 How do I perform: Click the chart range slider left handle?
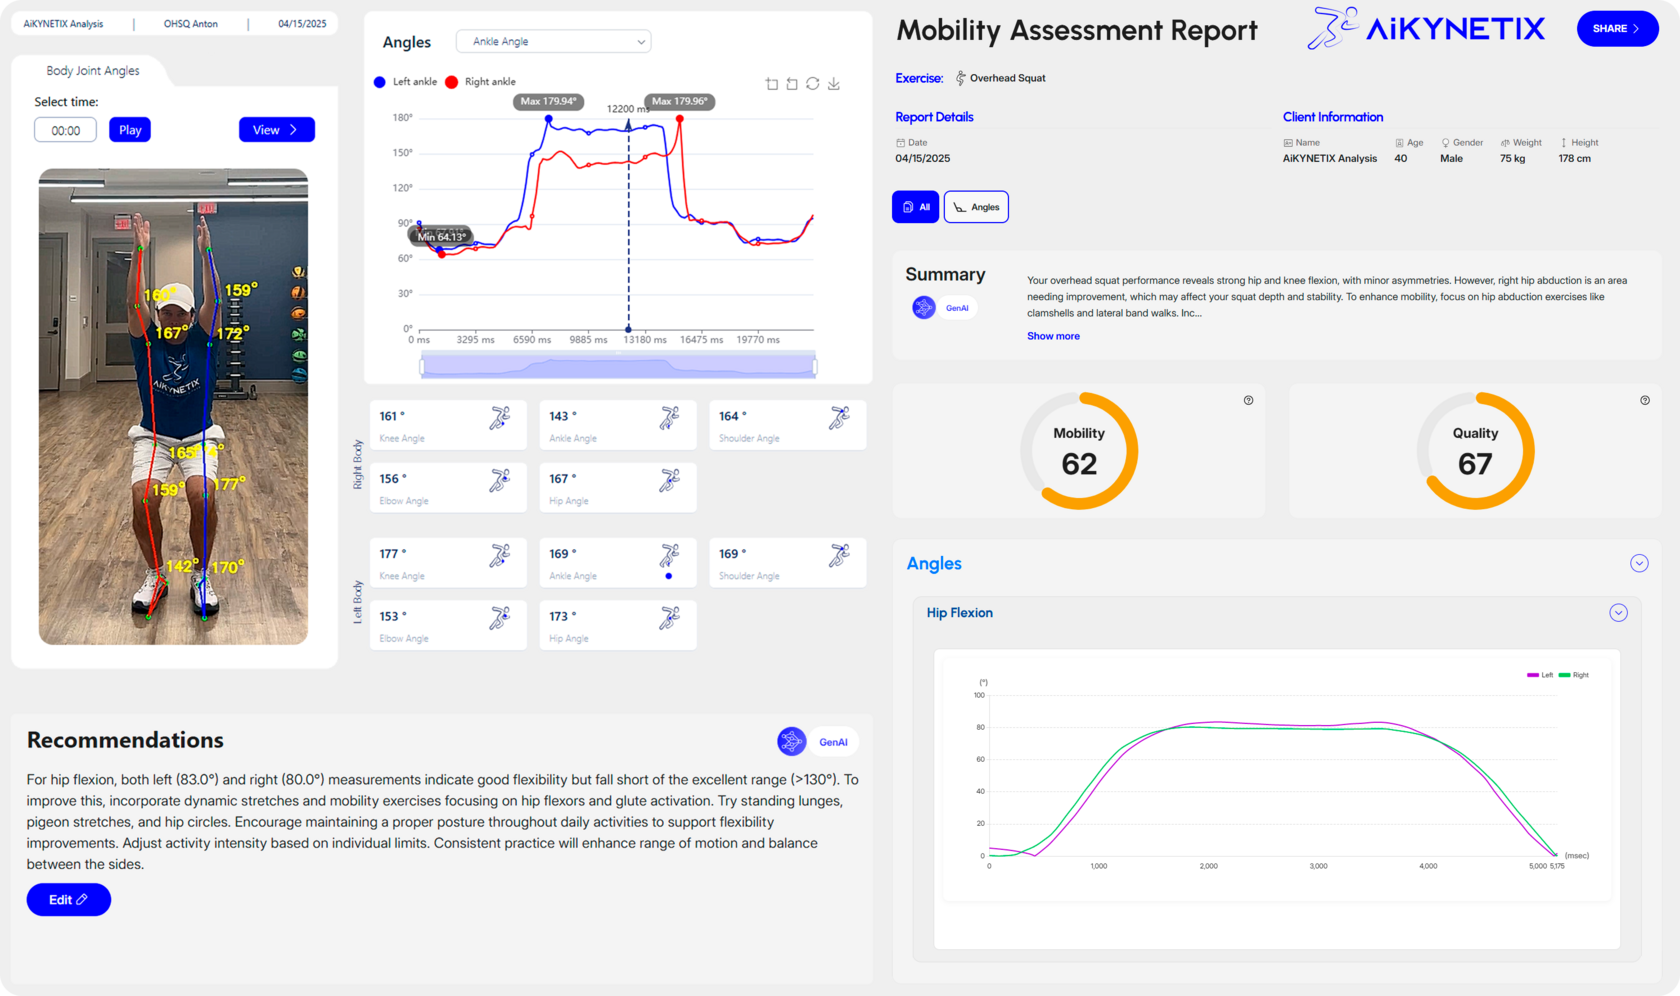pos(422,367)
